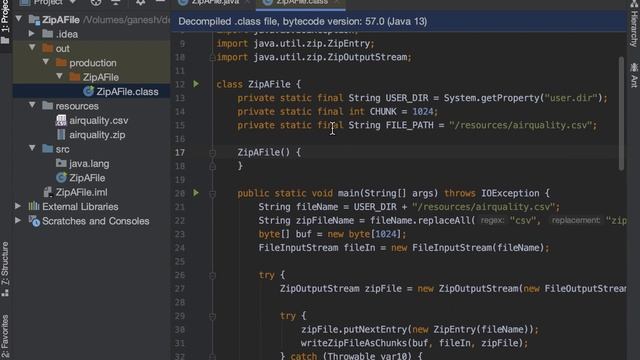Click the External Libraries icon
This screenshot has height=360, width=640.
point(34,206)
